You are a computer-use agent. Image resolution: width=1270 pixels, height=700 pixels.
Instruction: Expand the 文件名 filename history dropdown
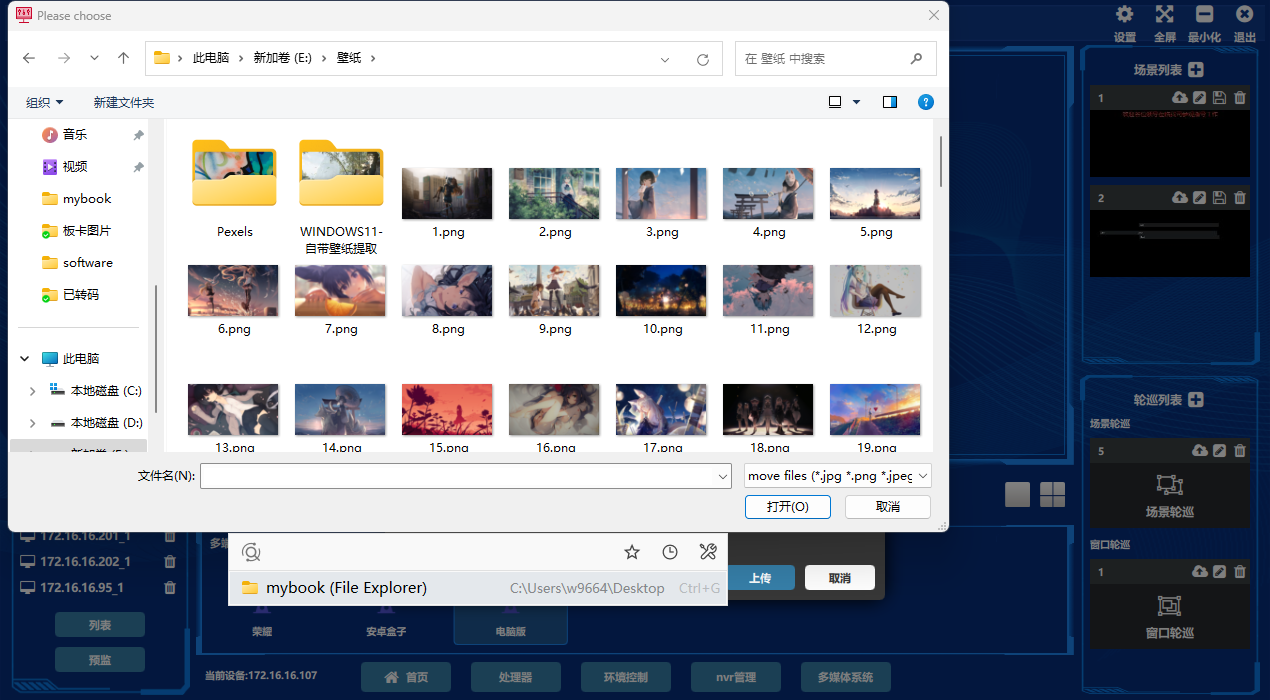723,477
